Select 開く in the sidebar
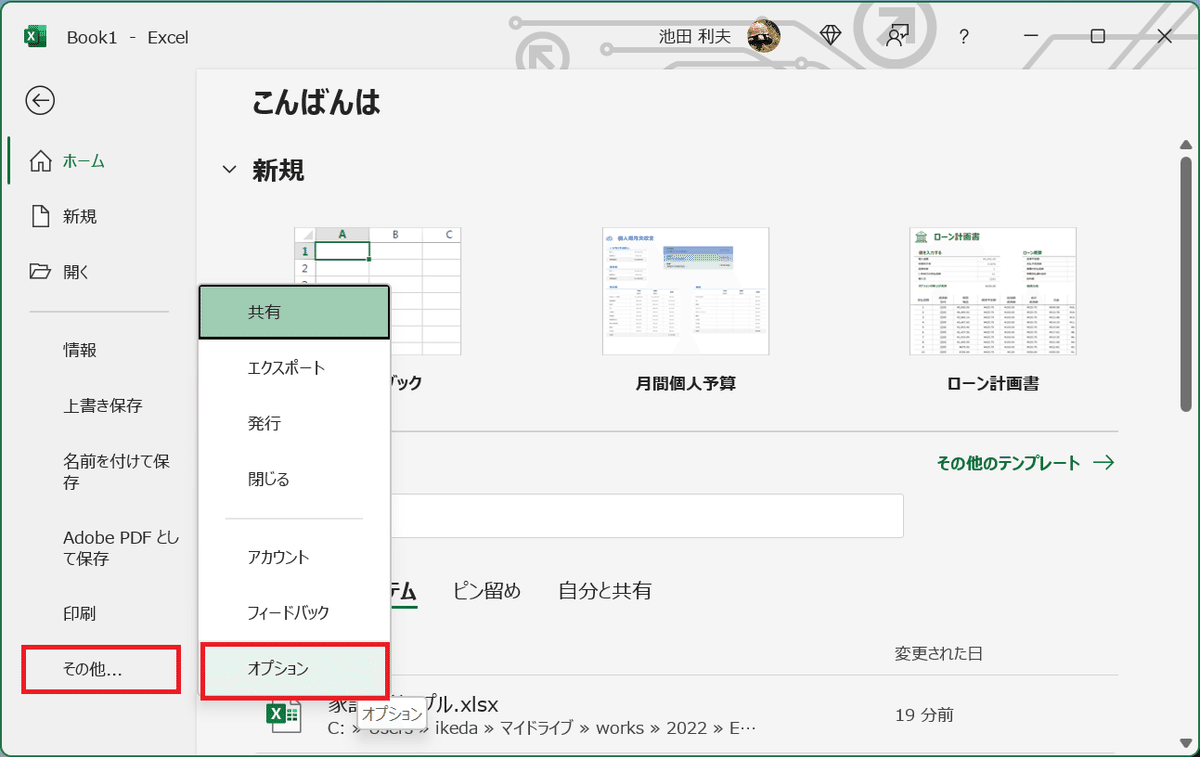Screen dimensions: 1200x757 (76, 271)
